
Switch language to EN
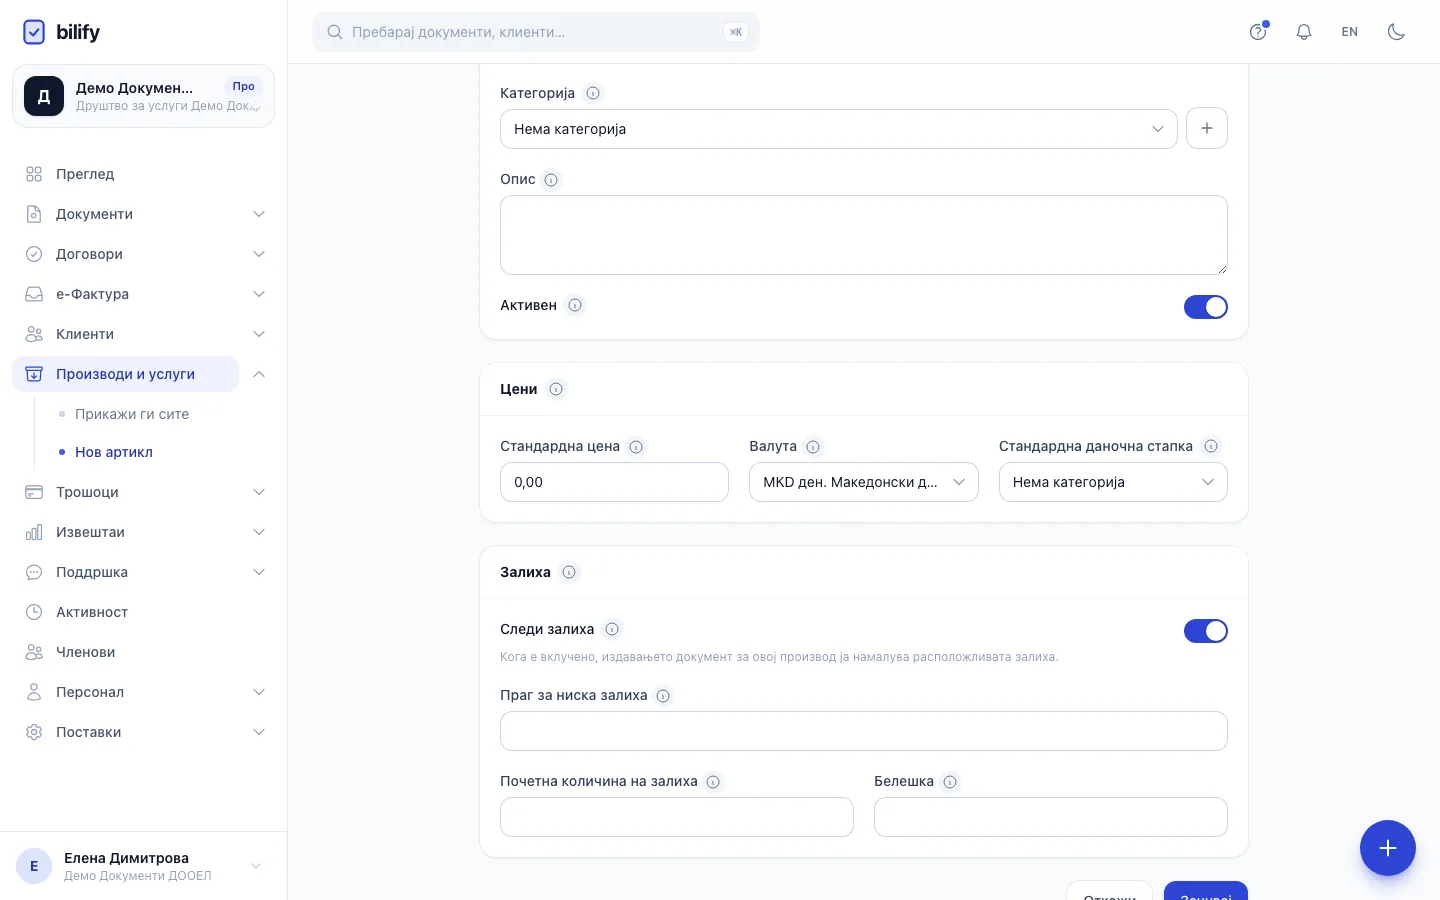click(1350, 32)
